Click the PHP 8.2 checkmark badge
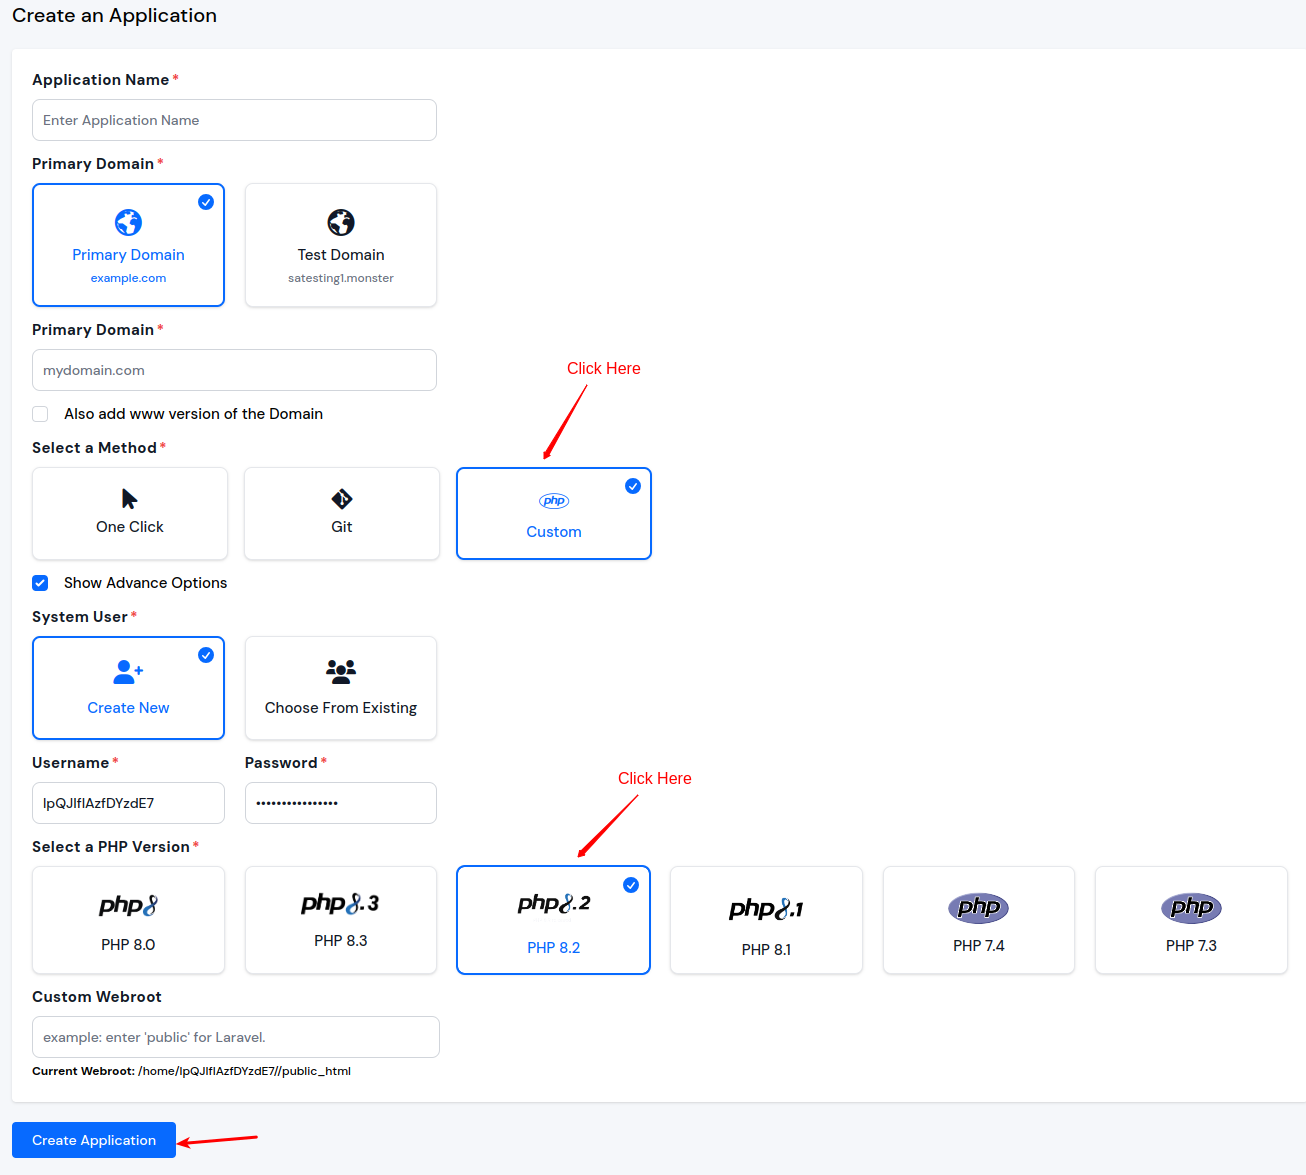The width and height of the screenshot is (1306, 1175). tap(631, 885)
